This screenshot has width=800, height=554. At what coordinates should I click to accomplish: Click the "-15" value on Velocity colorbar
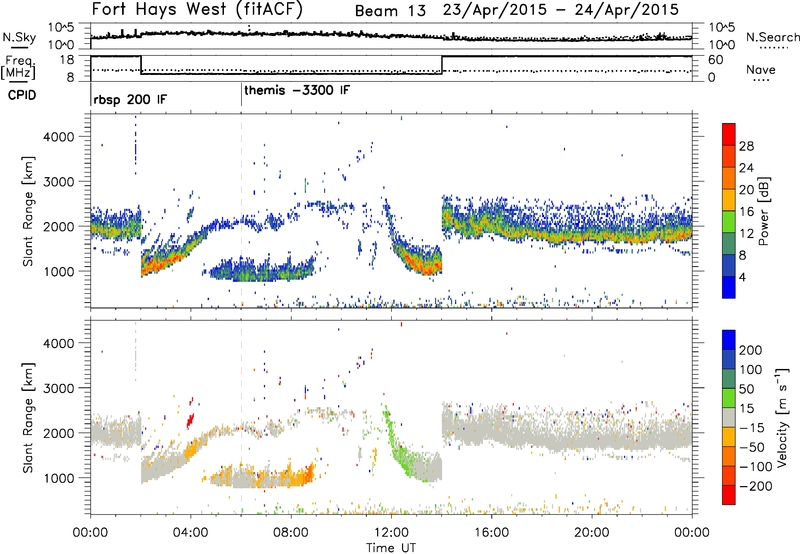click(752, 427)
